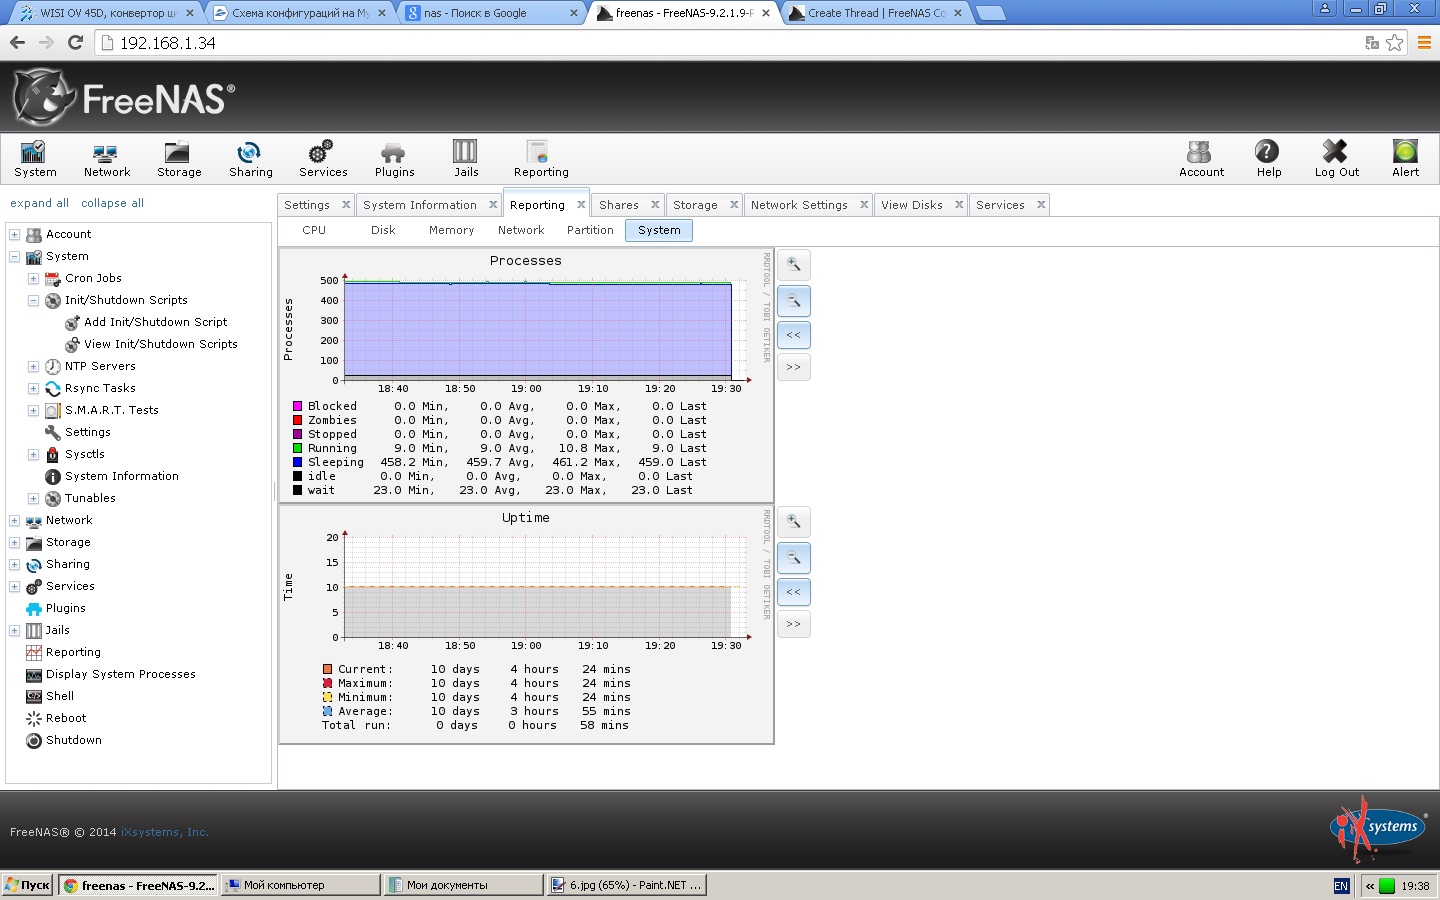Expand the Account tree node

tap(14, 235)
